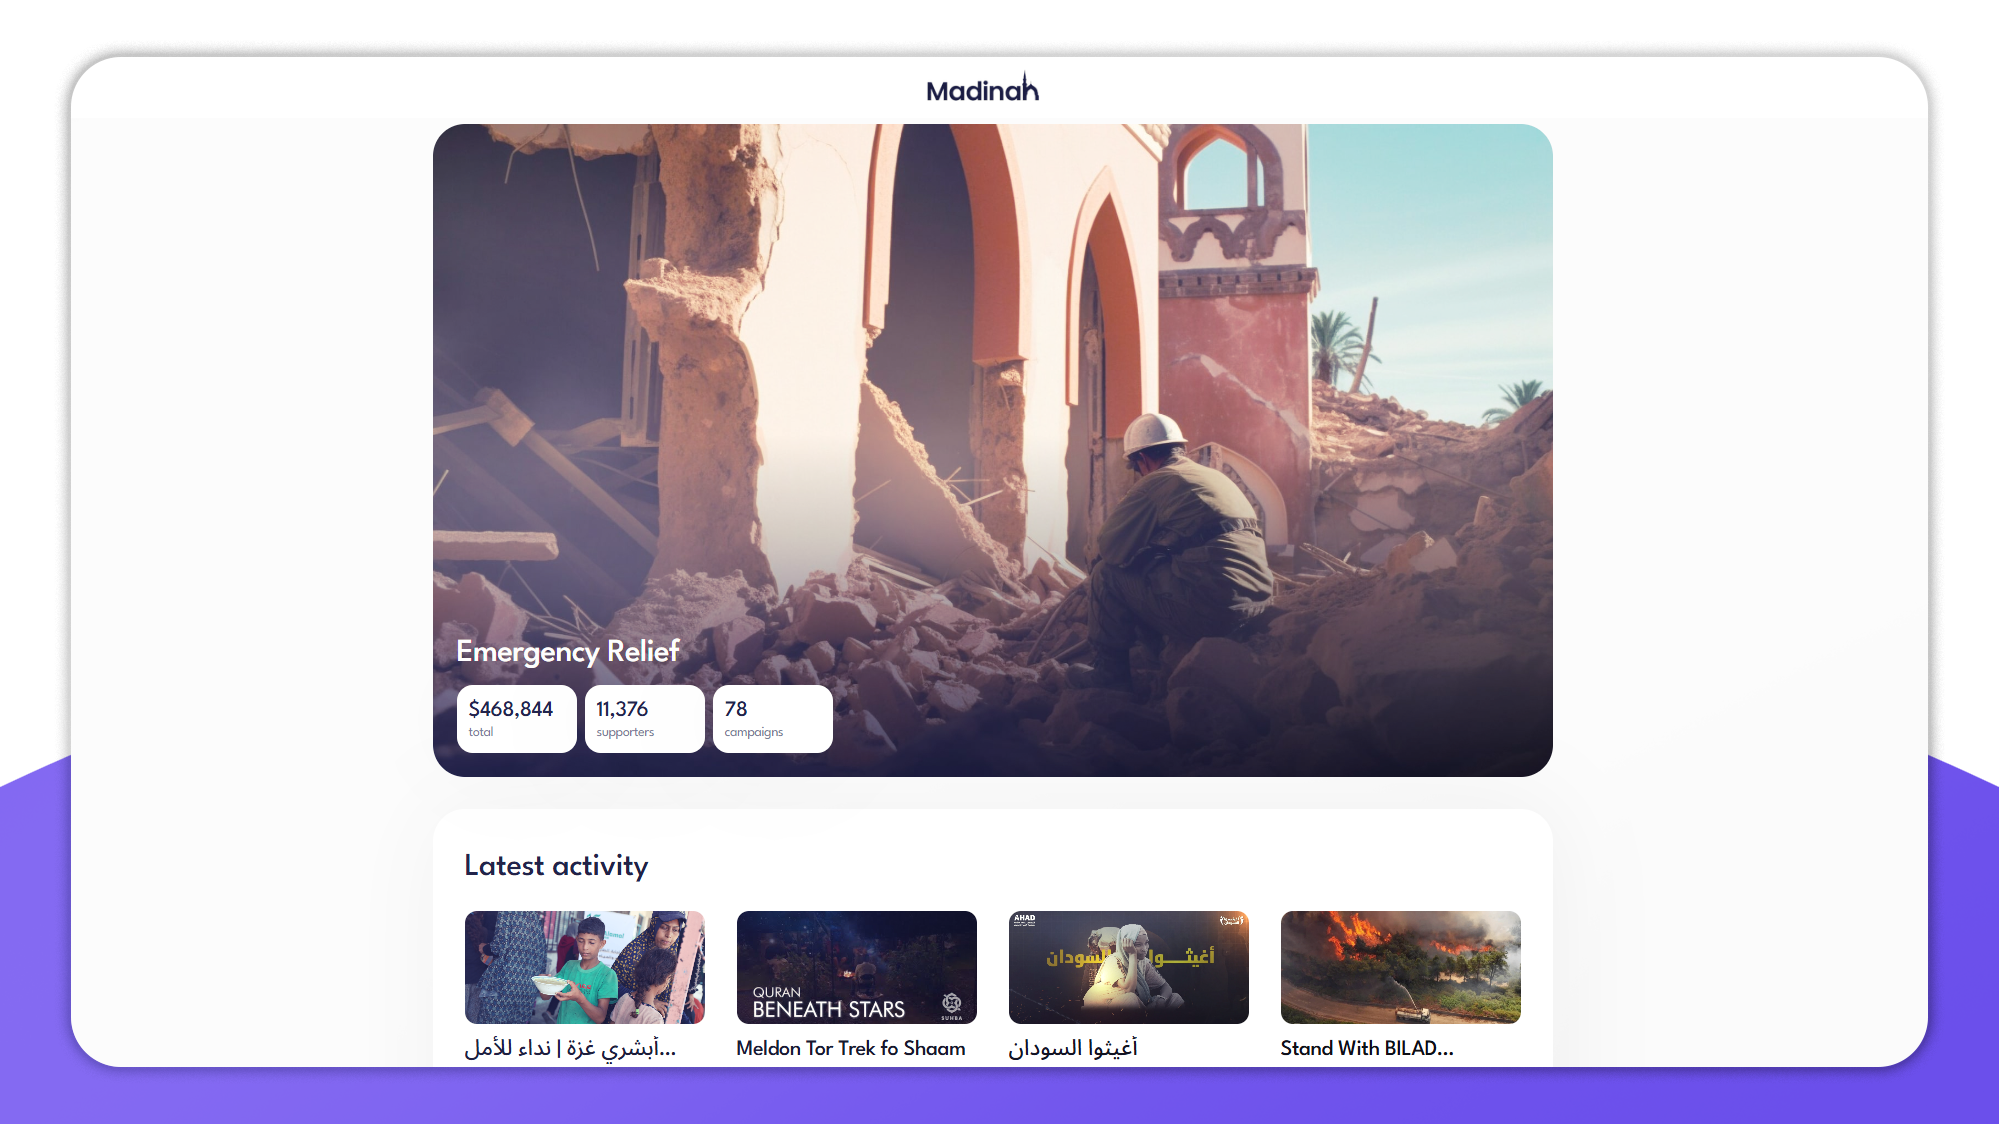Open the أبشري غزة campaign title
The width and height of the screenshot is (1999, 1124).
coord(570,1048)
